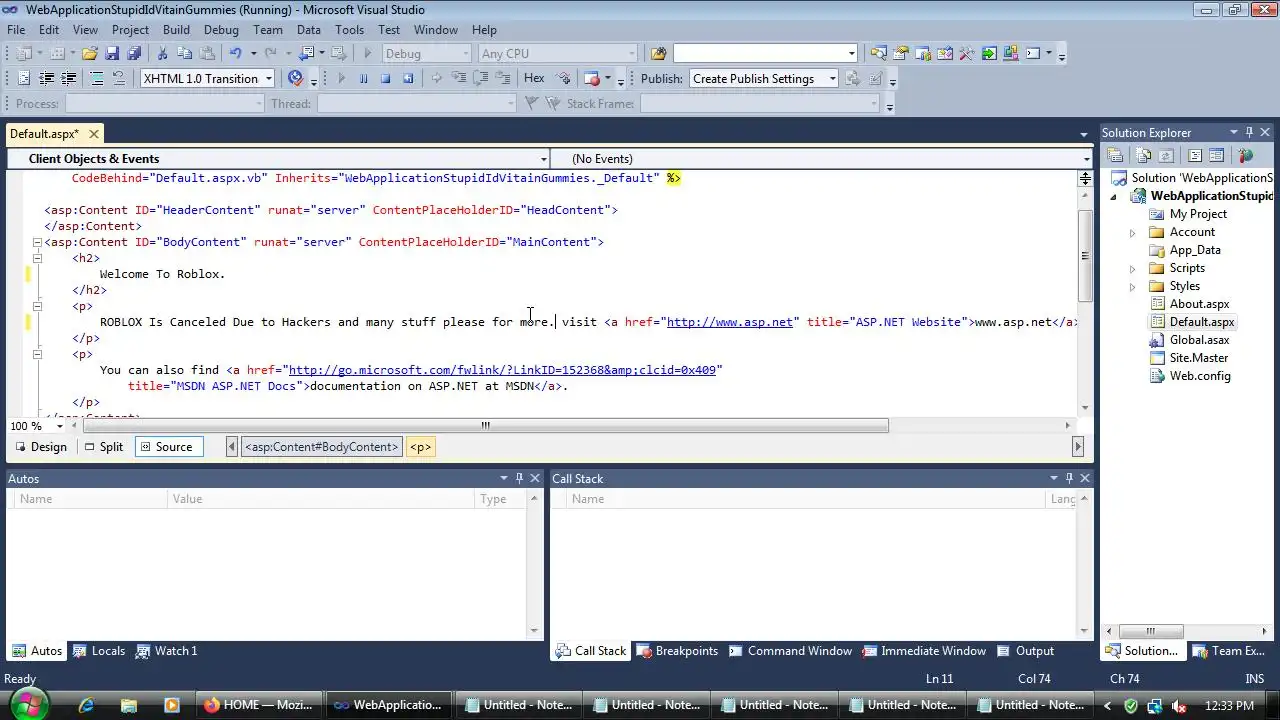Click the Increase Indent icon

(x=68, y=78)
